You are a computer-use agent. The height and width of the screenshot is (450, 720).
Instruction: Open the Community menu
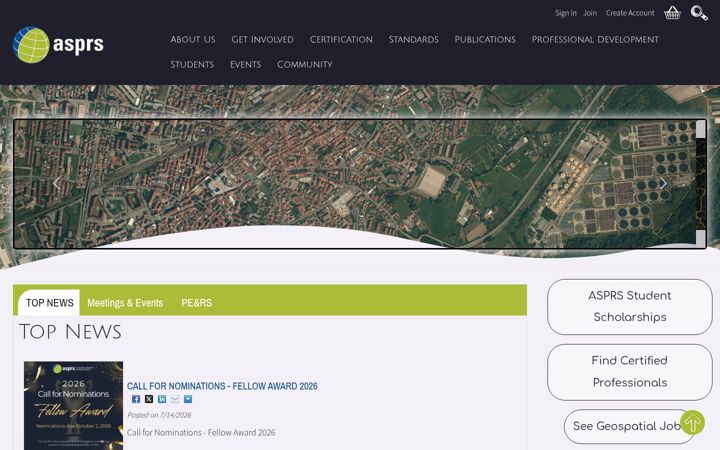click(x=304, y=64)
